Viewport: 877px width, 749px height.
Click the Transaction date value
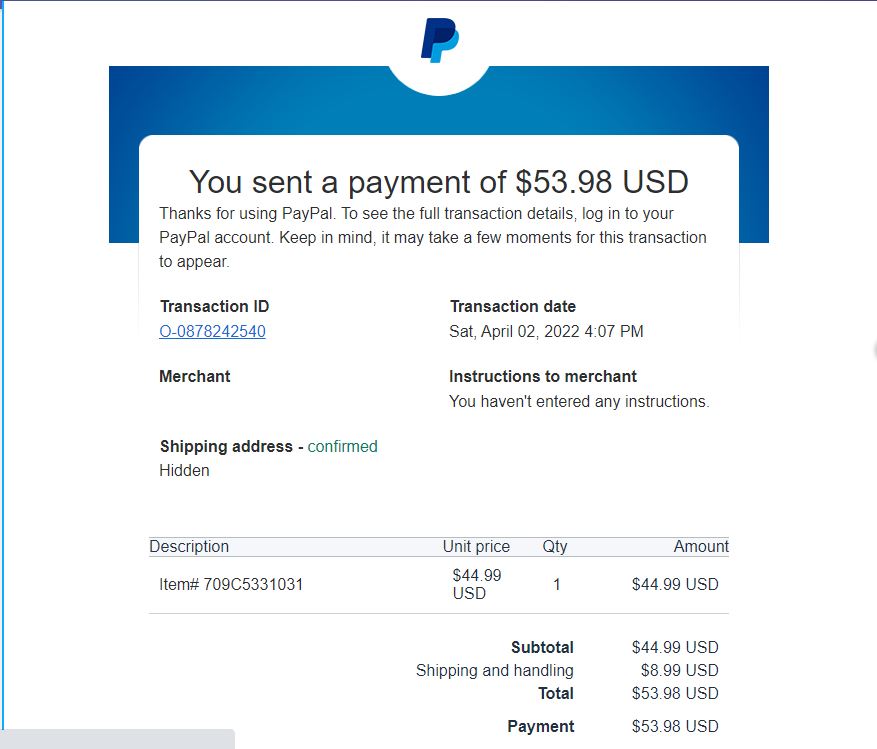pos(546,331)
